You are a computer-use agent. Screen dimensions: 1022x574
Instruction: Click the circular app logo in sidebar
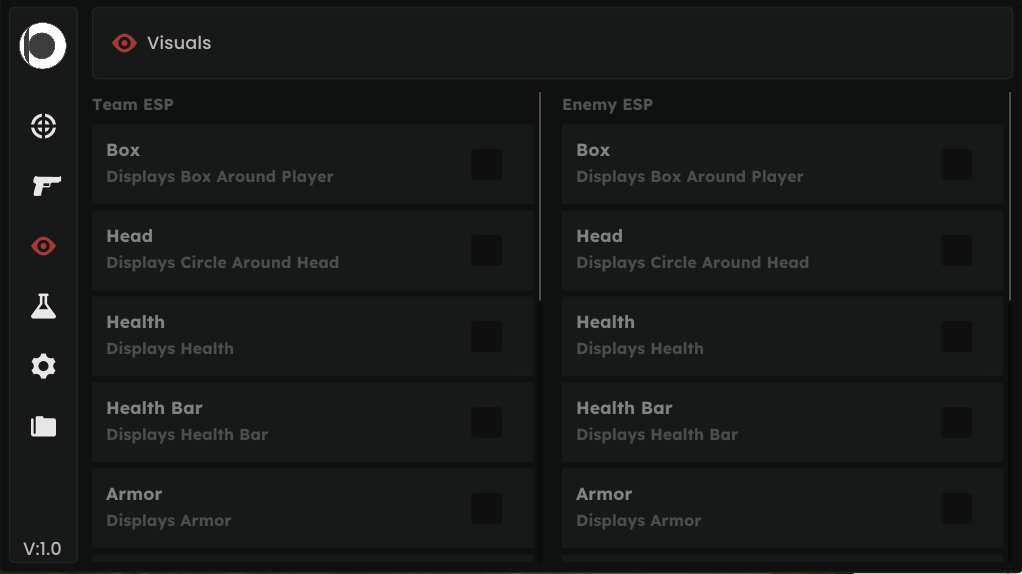[43, 46]
